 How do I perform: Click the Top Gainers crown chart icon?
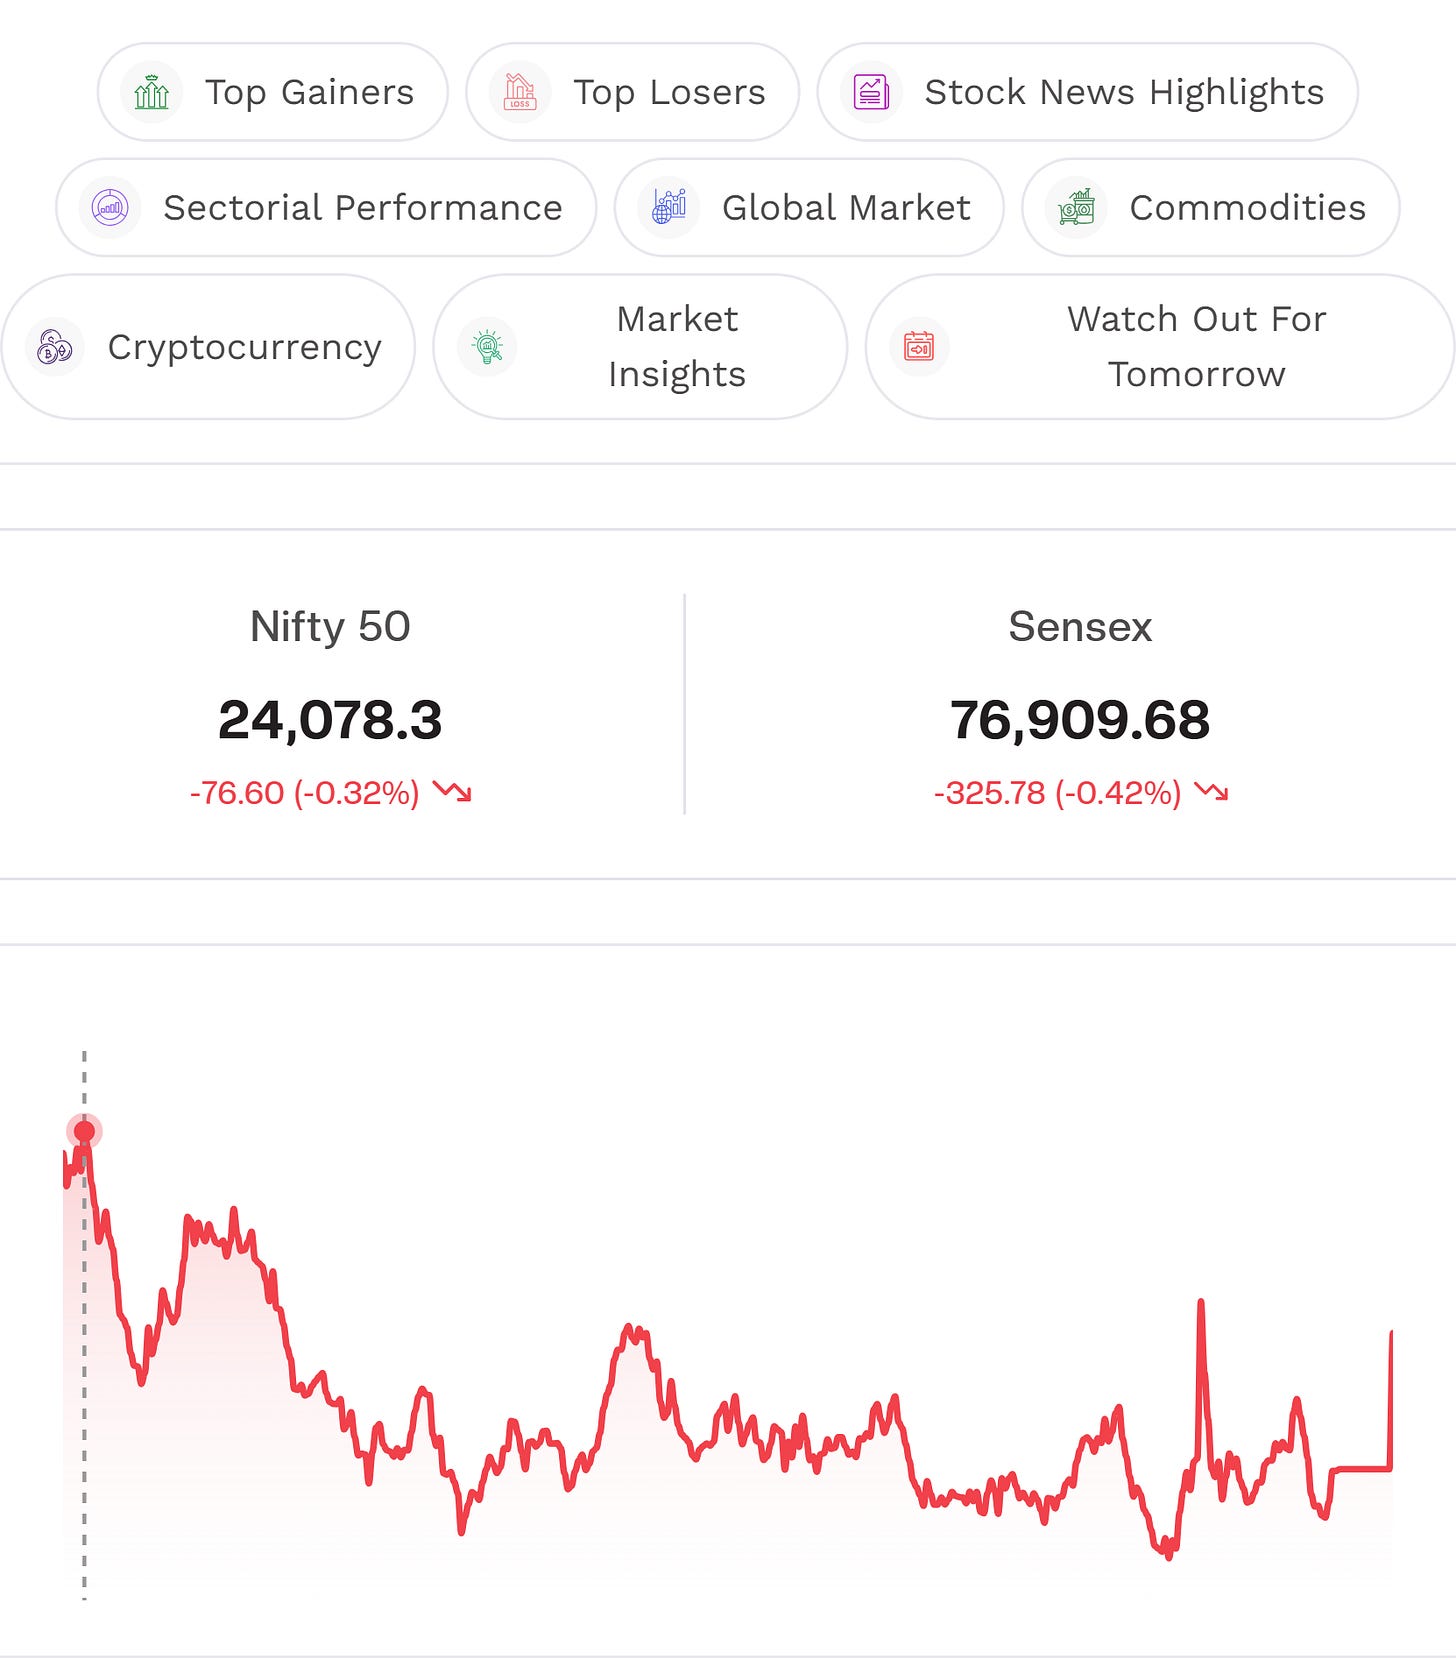(152, 92)
